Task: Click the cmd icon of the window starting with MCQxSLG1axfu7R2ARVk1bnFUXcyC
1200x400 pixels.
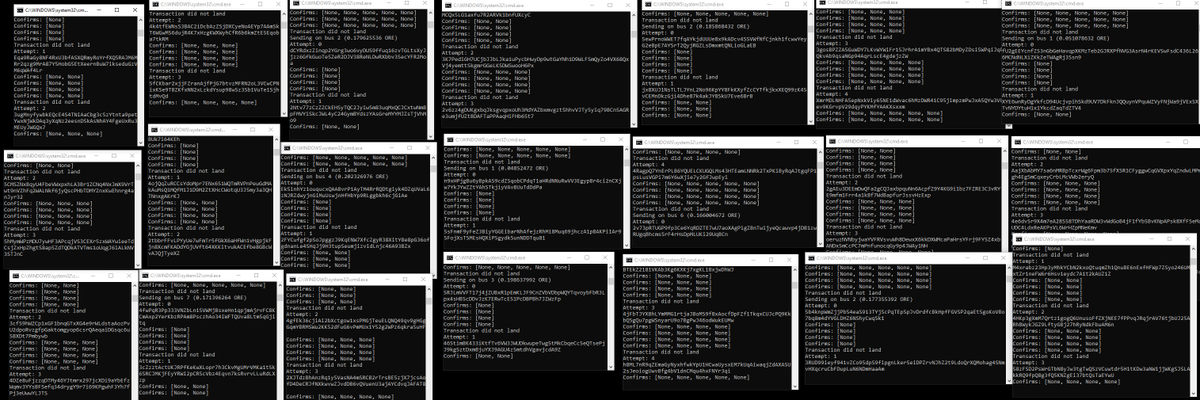Action: [x=447, y=5]
